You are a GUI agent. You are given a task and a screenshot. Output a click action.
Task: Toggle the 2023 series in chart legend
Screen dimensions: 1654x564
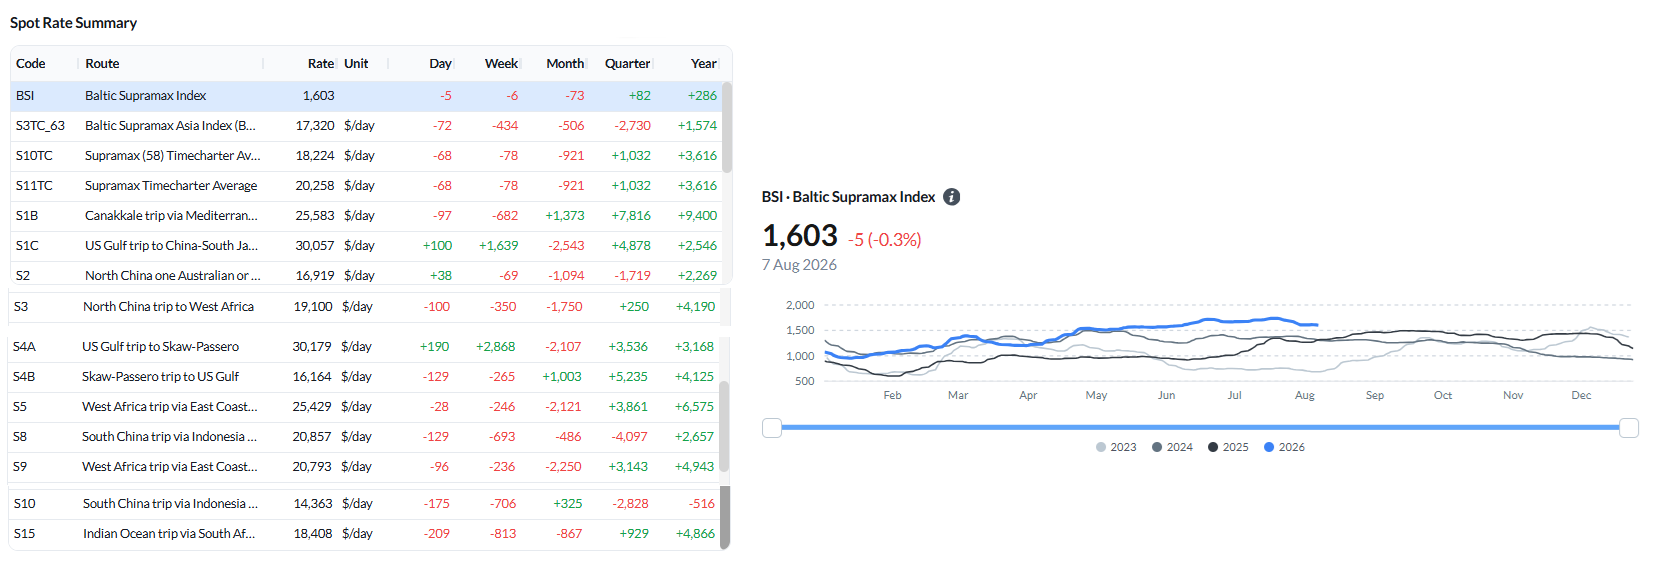[1116, 447]
